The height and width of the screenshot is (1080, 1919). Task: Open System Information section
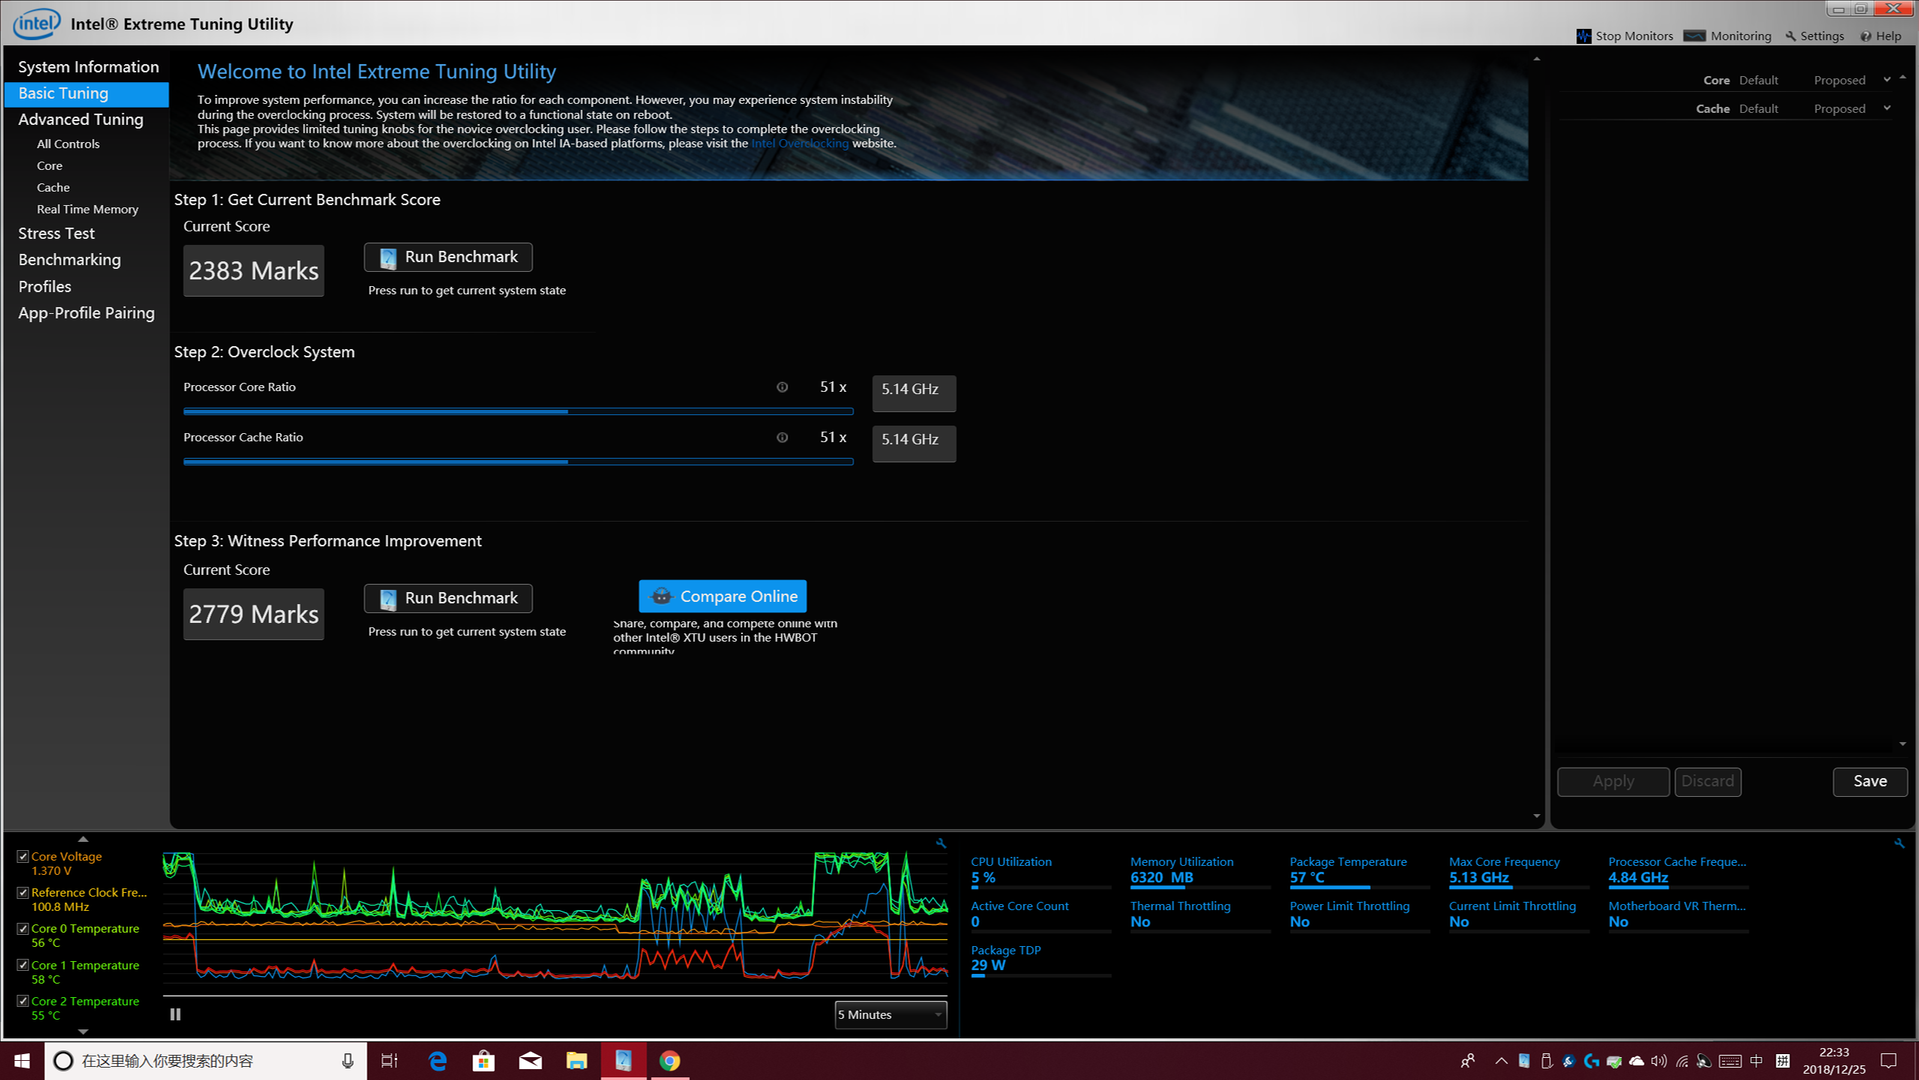point(88,67)
